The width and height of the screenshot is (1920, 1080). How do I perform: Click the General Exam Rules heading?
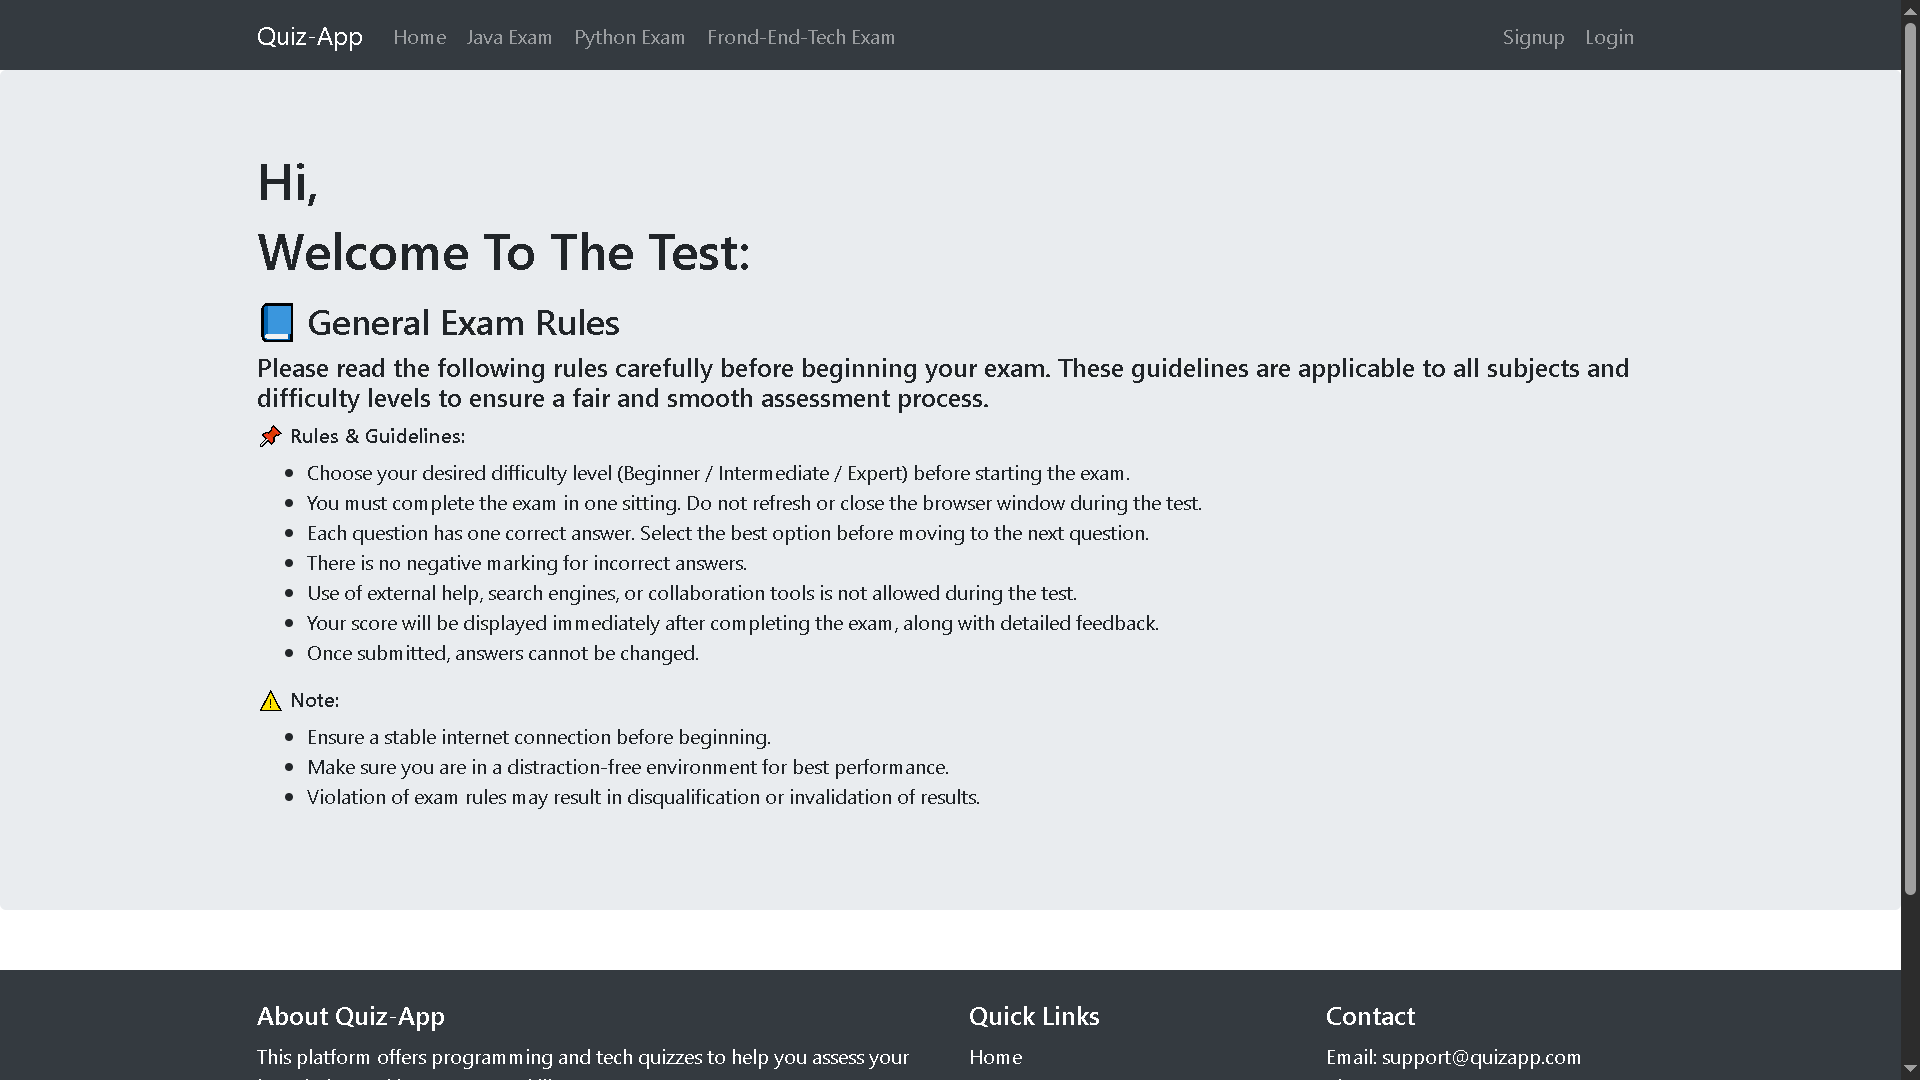[x=463, y=323]
